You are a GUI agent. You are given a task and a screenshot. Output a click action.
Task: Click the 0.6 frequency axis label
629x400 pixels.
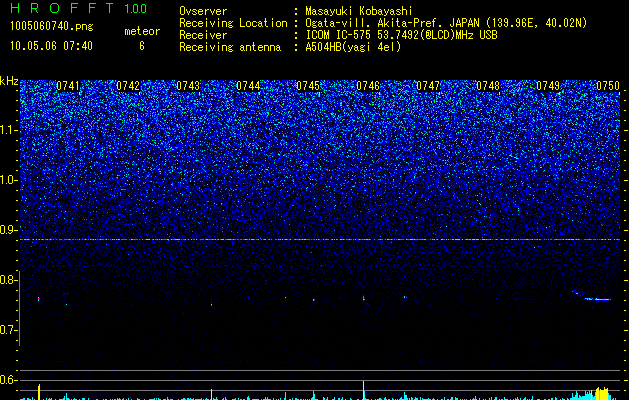(9, 380)
